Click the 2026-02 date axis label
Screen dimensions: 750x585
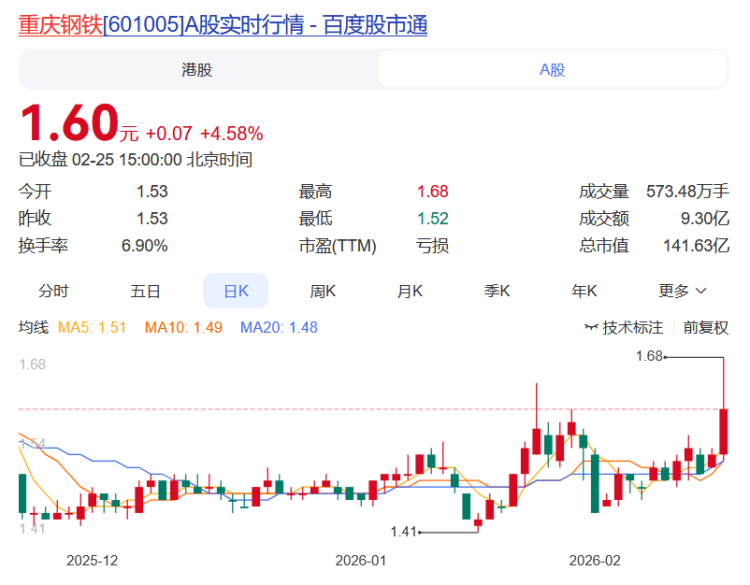pyautogui.click(x=594, y=560)
